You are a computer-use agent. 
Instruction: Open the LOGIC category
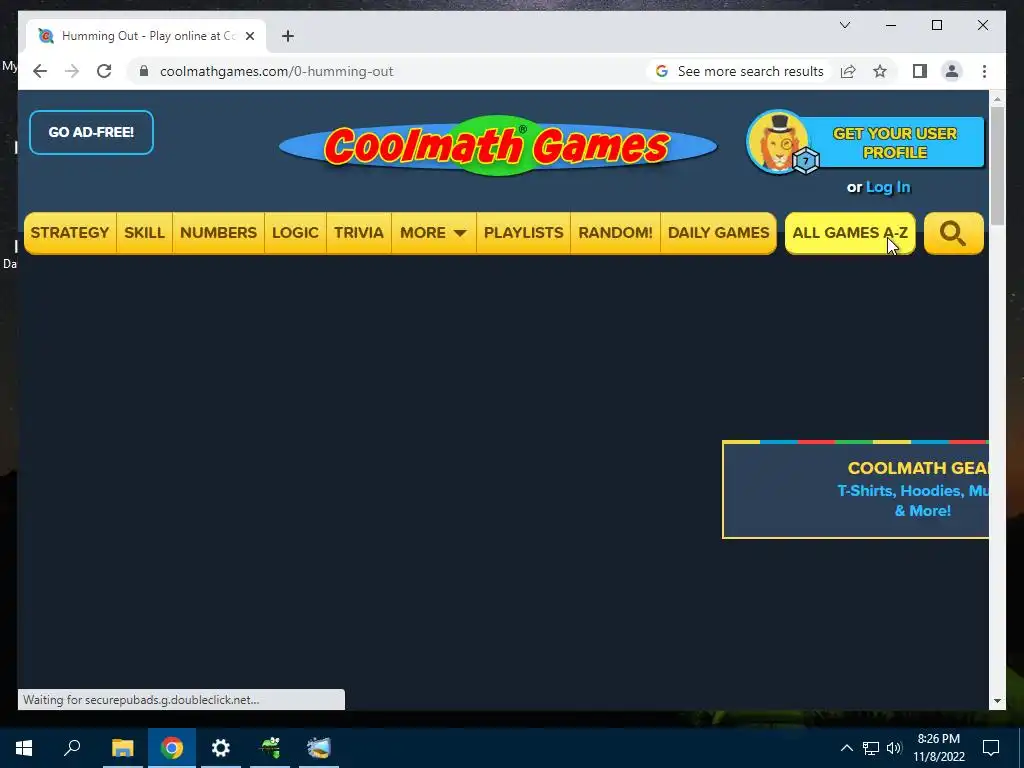click(295, 233)
